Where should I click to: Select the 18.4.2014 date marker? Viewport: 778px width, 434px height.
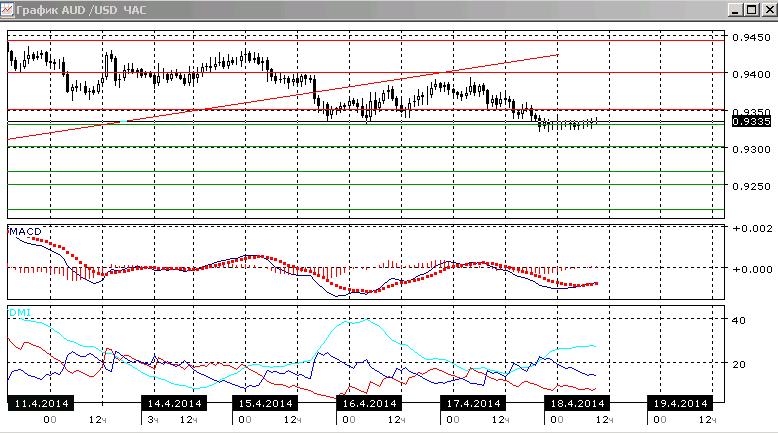577,403
